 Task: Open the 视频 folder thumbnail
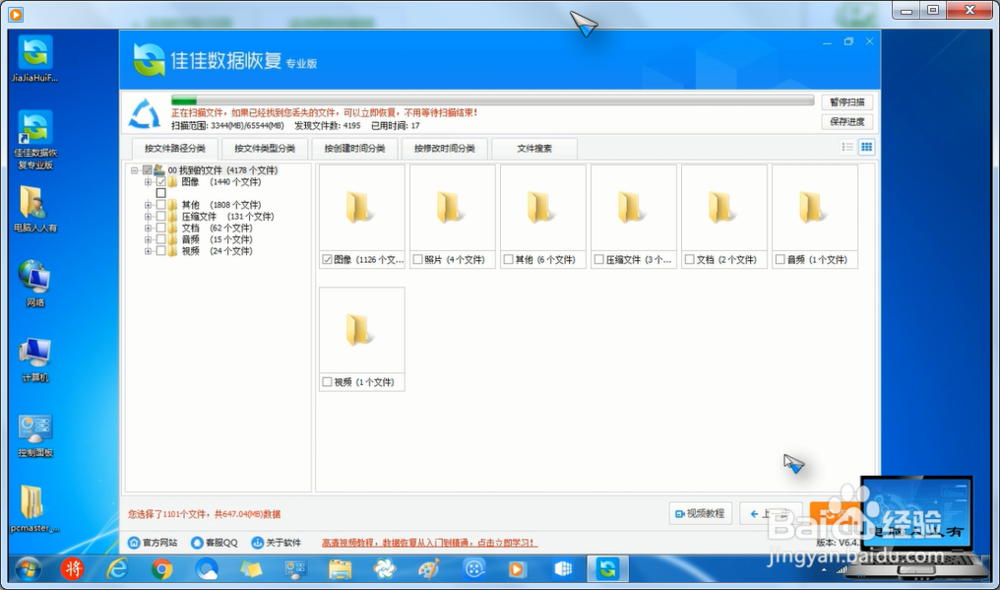362,330
